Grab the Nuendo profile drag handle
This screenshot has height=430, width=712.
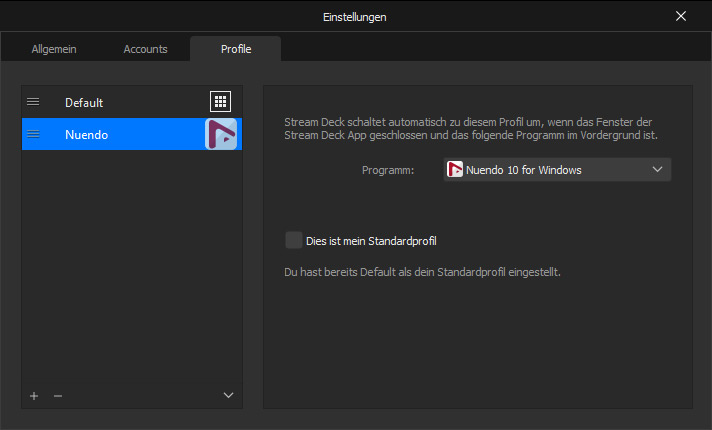pos(33,134)
